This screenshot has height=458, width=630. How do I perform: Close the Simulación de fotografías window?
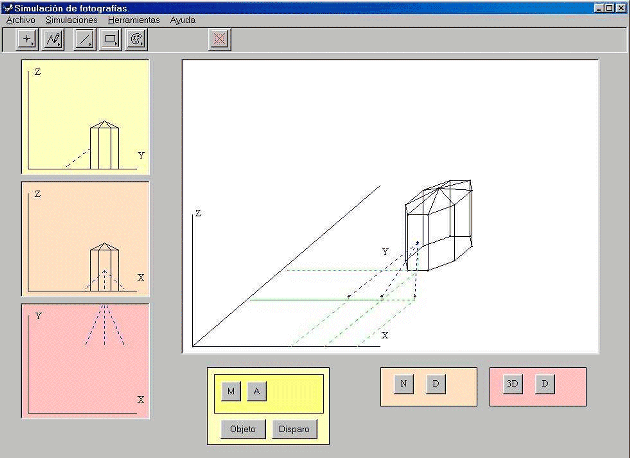coord(620,8)
